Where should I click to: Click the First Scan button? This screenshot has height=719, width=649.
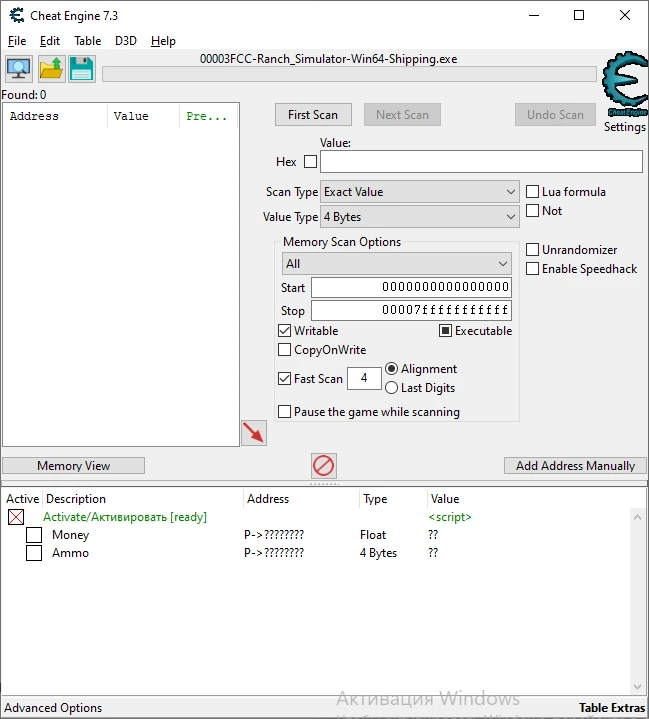click(313, 115)
